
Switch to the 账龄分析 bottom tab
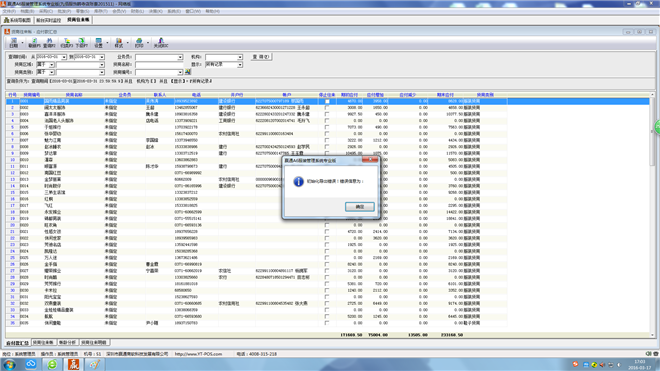point(67,343)
